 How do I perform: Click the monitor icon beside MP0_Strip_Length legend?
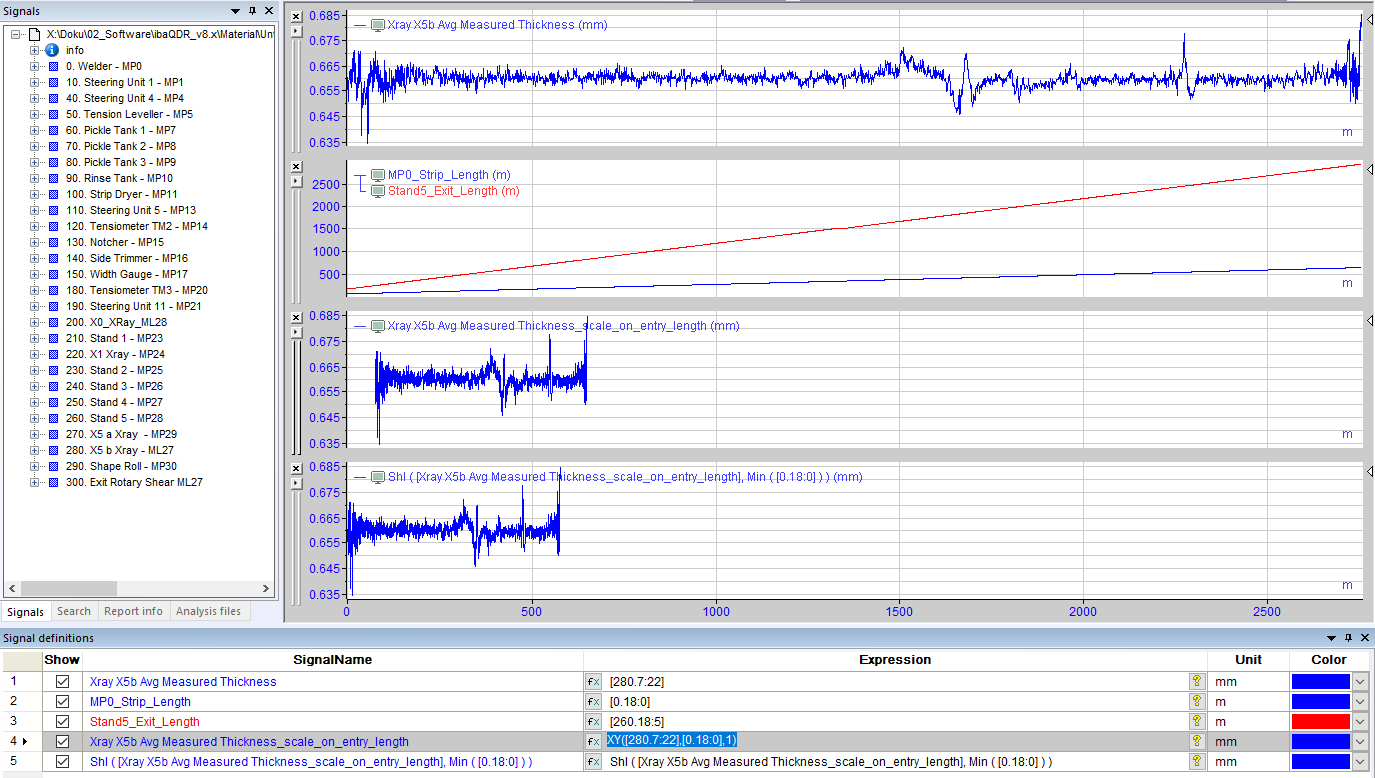(377, 175)
